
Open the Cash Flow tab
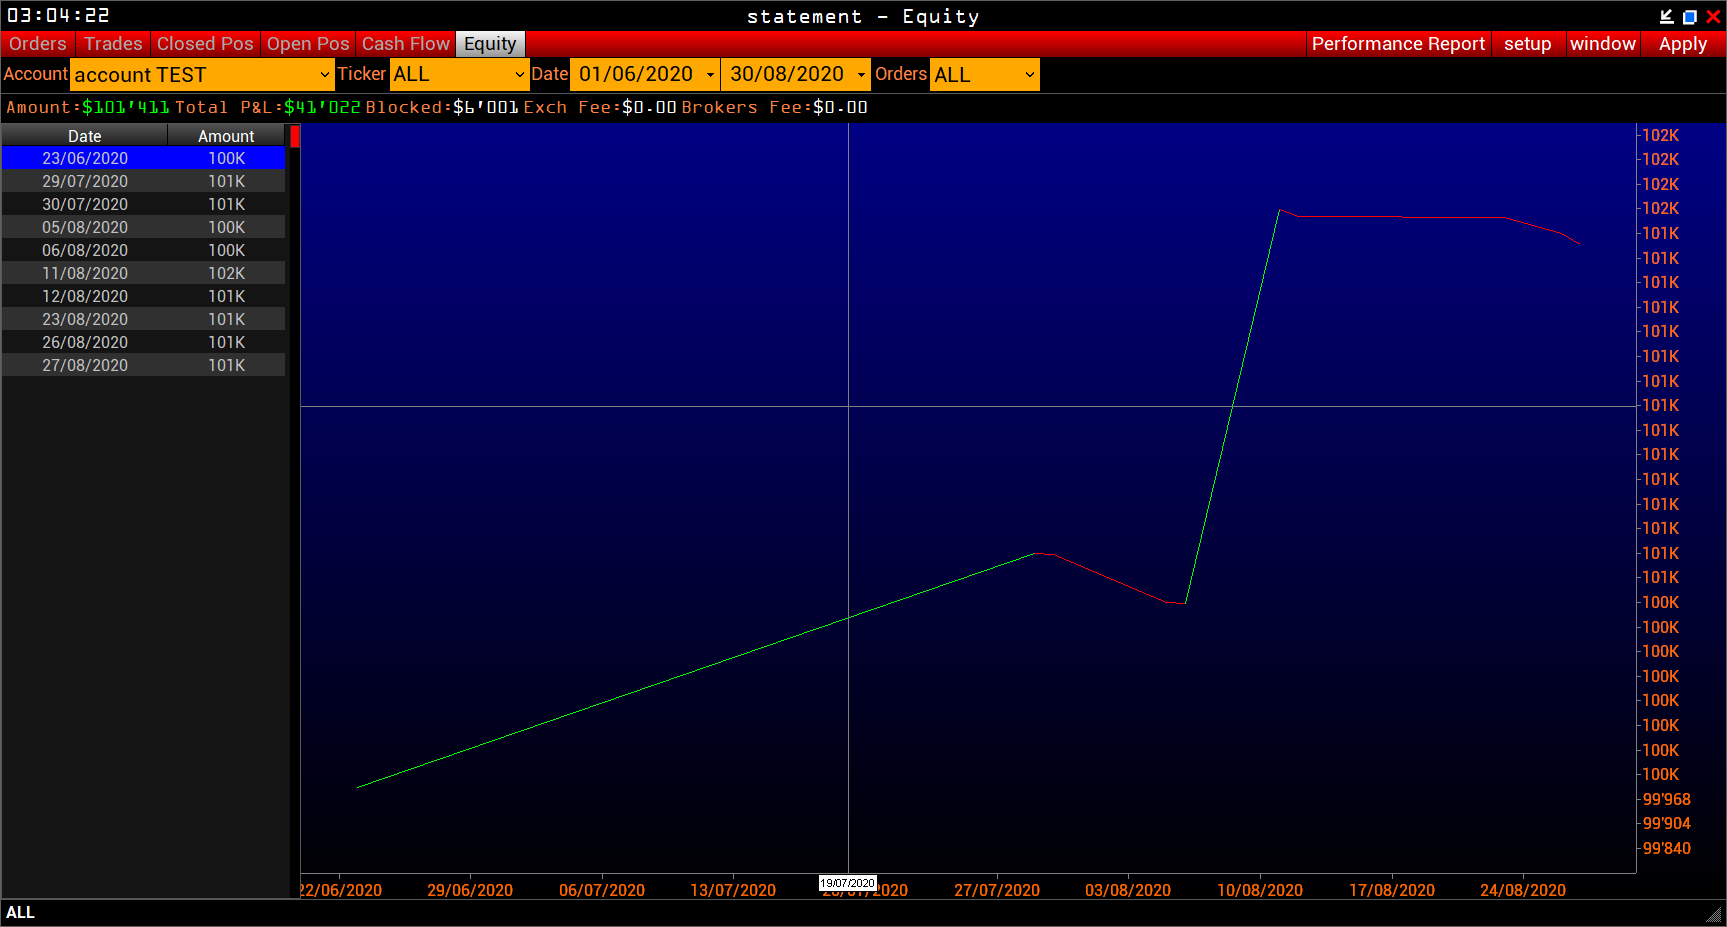click(x=405, y=44)
